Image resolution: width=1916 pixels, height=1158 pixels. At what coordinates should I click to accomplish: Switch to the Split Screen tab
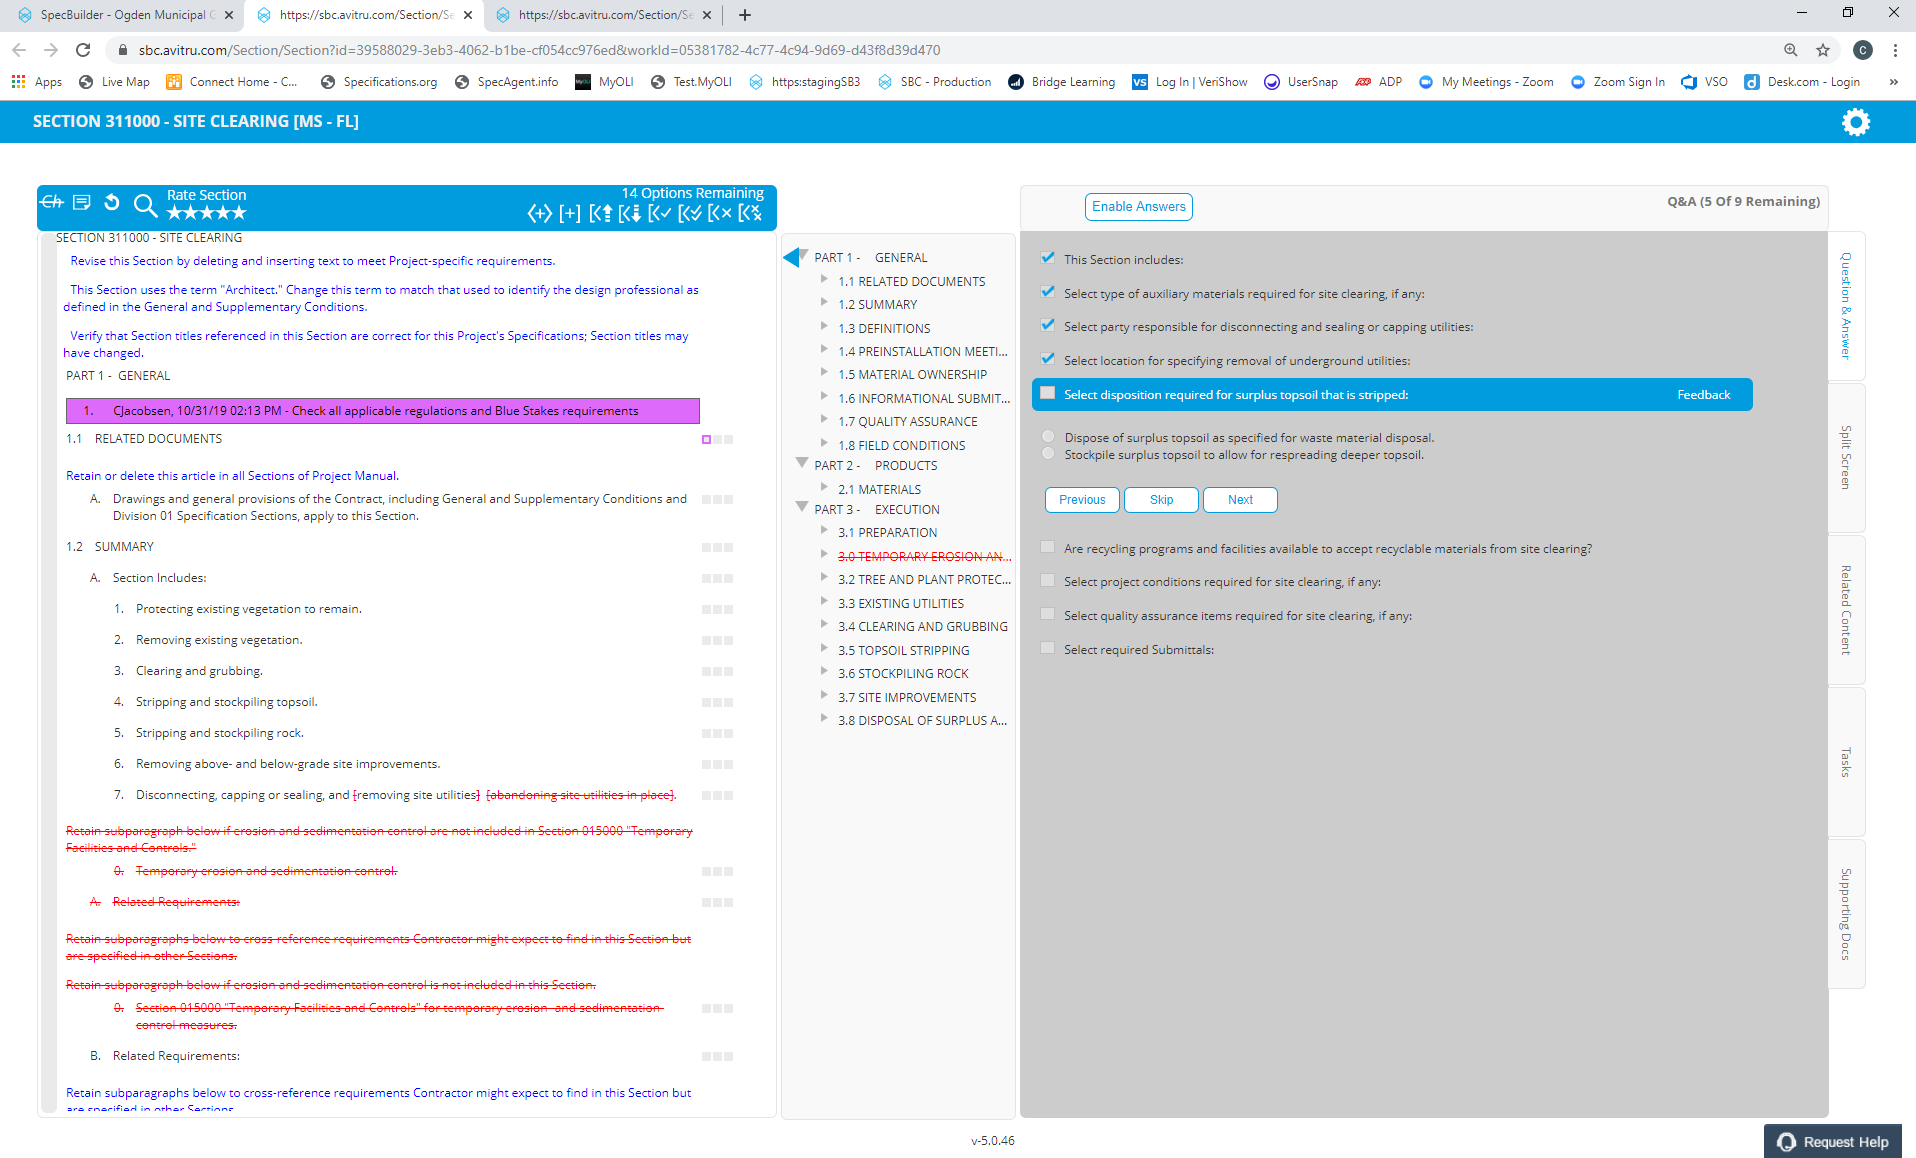coord(1845,458)
